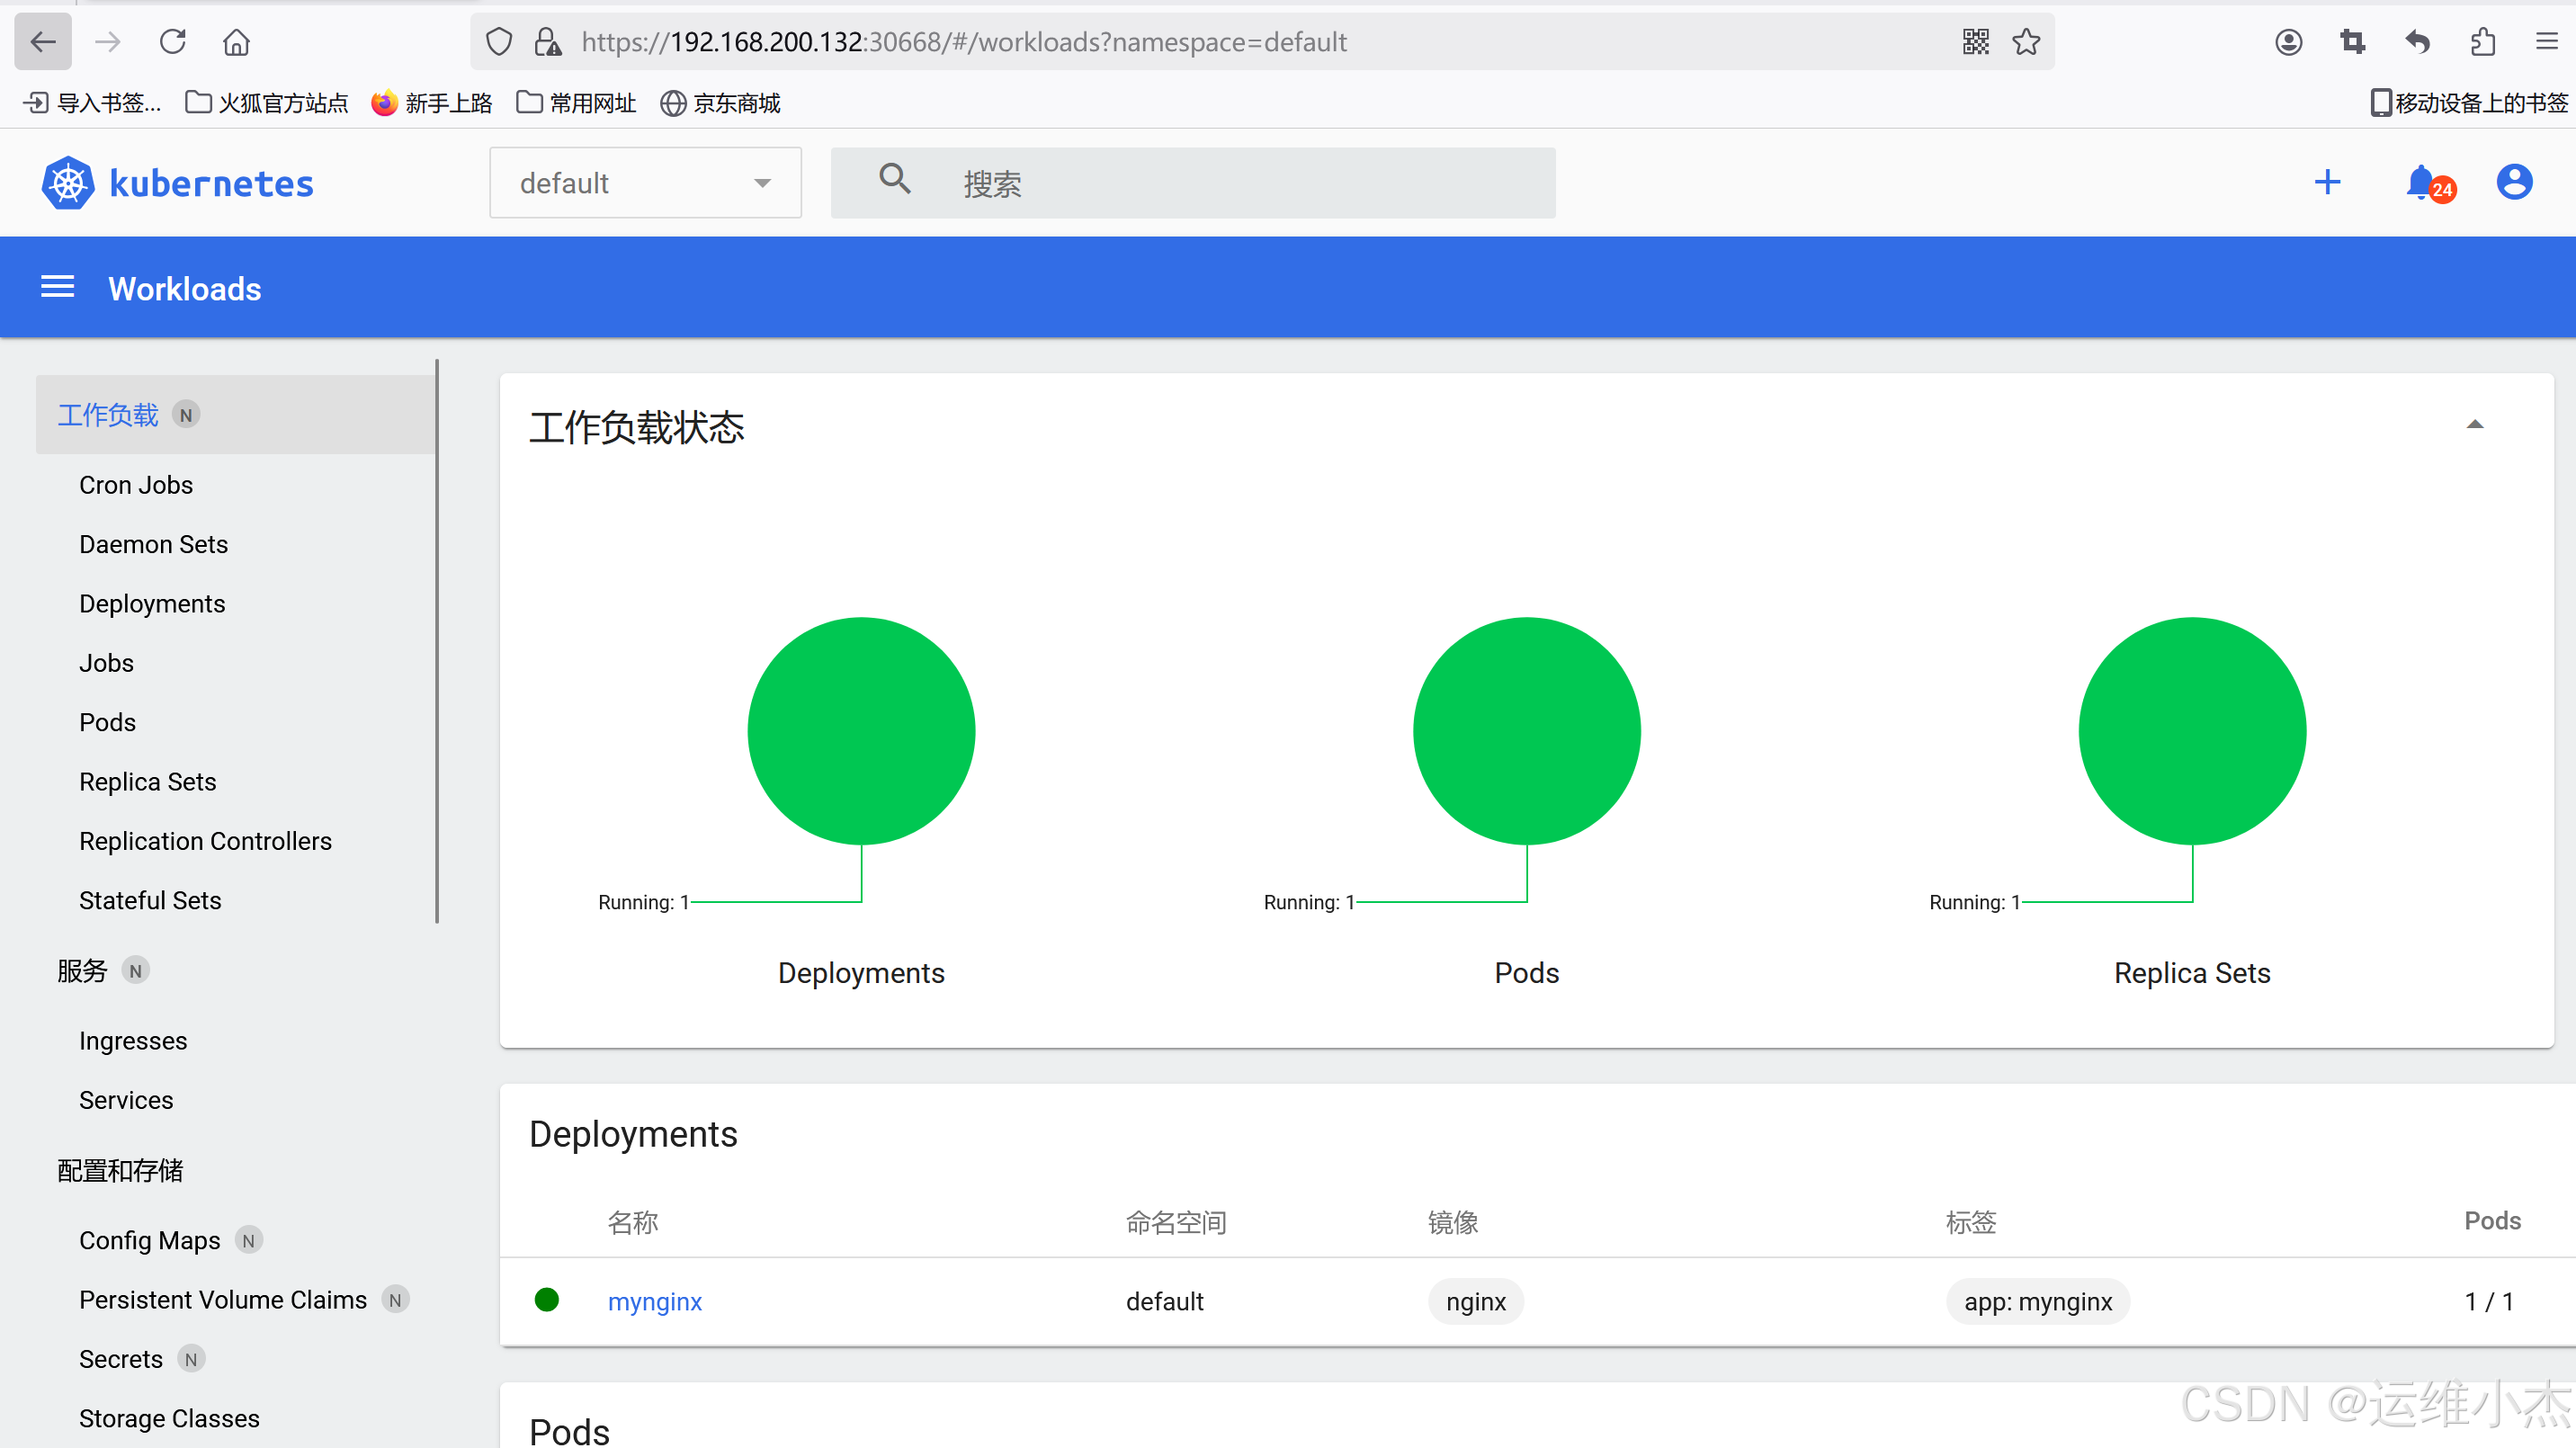
Task: Open the browser extensions puzzle icon
Action: pyautogui.click(x=2482, y=42)
